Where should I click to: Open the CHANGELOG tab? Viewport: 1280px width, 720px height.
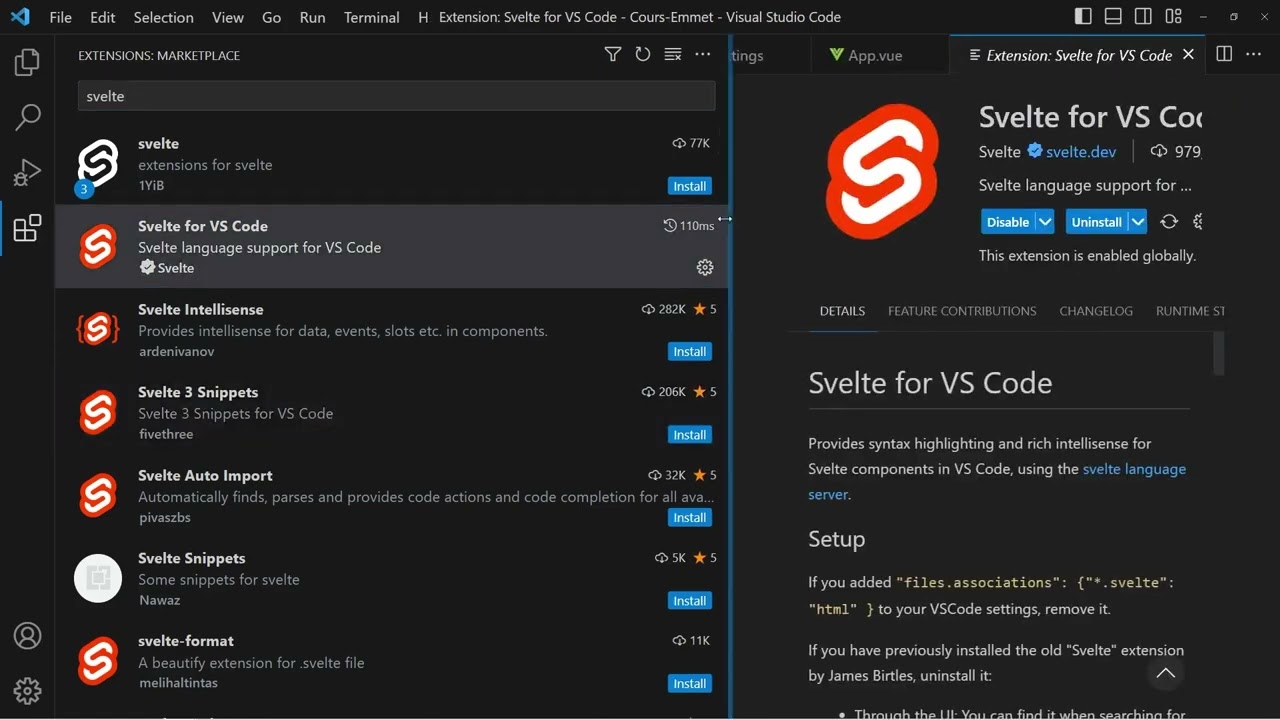point(1096,311)
